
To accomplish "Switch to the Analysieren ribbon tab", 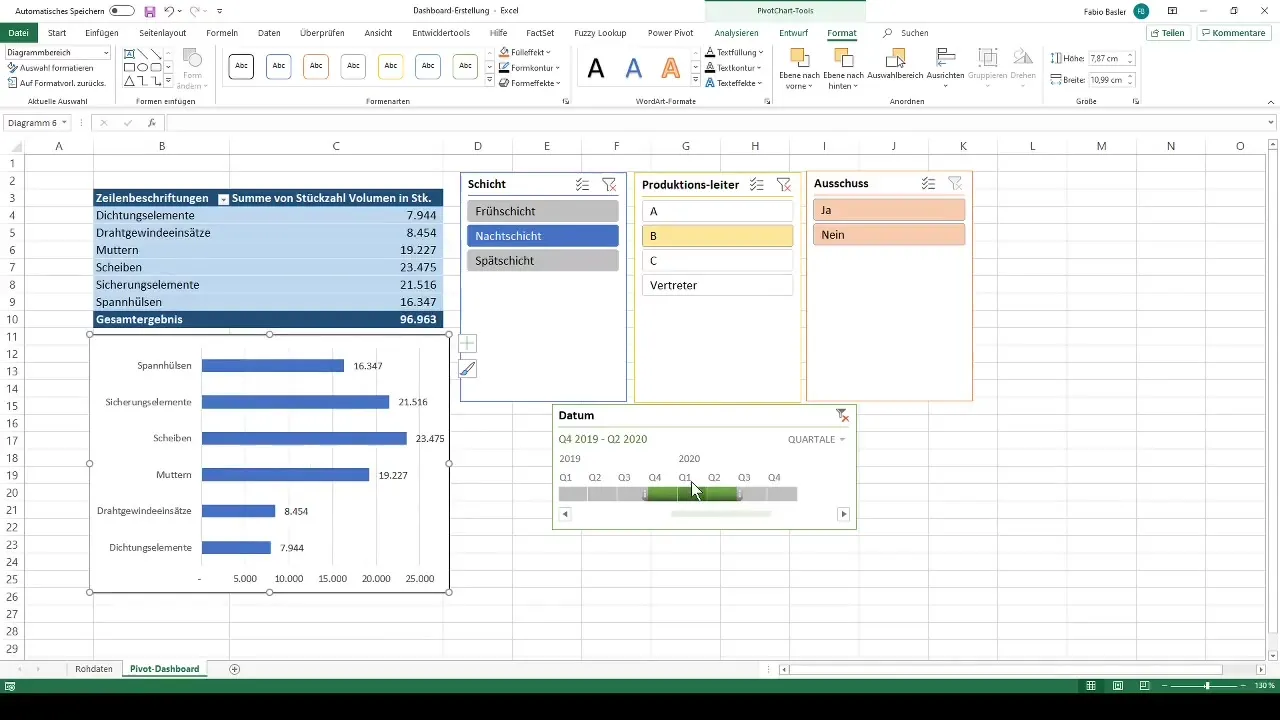I will click(736, 33).
